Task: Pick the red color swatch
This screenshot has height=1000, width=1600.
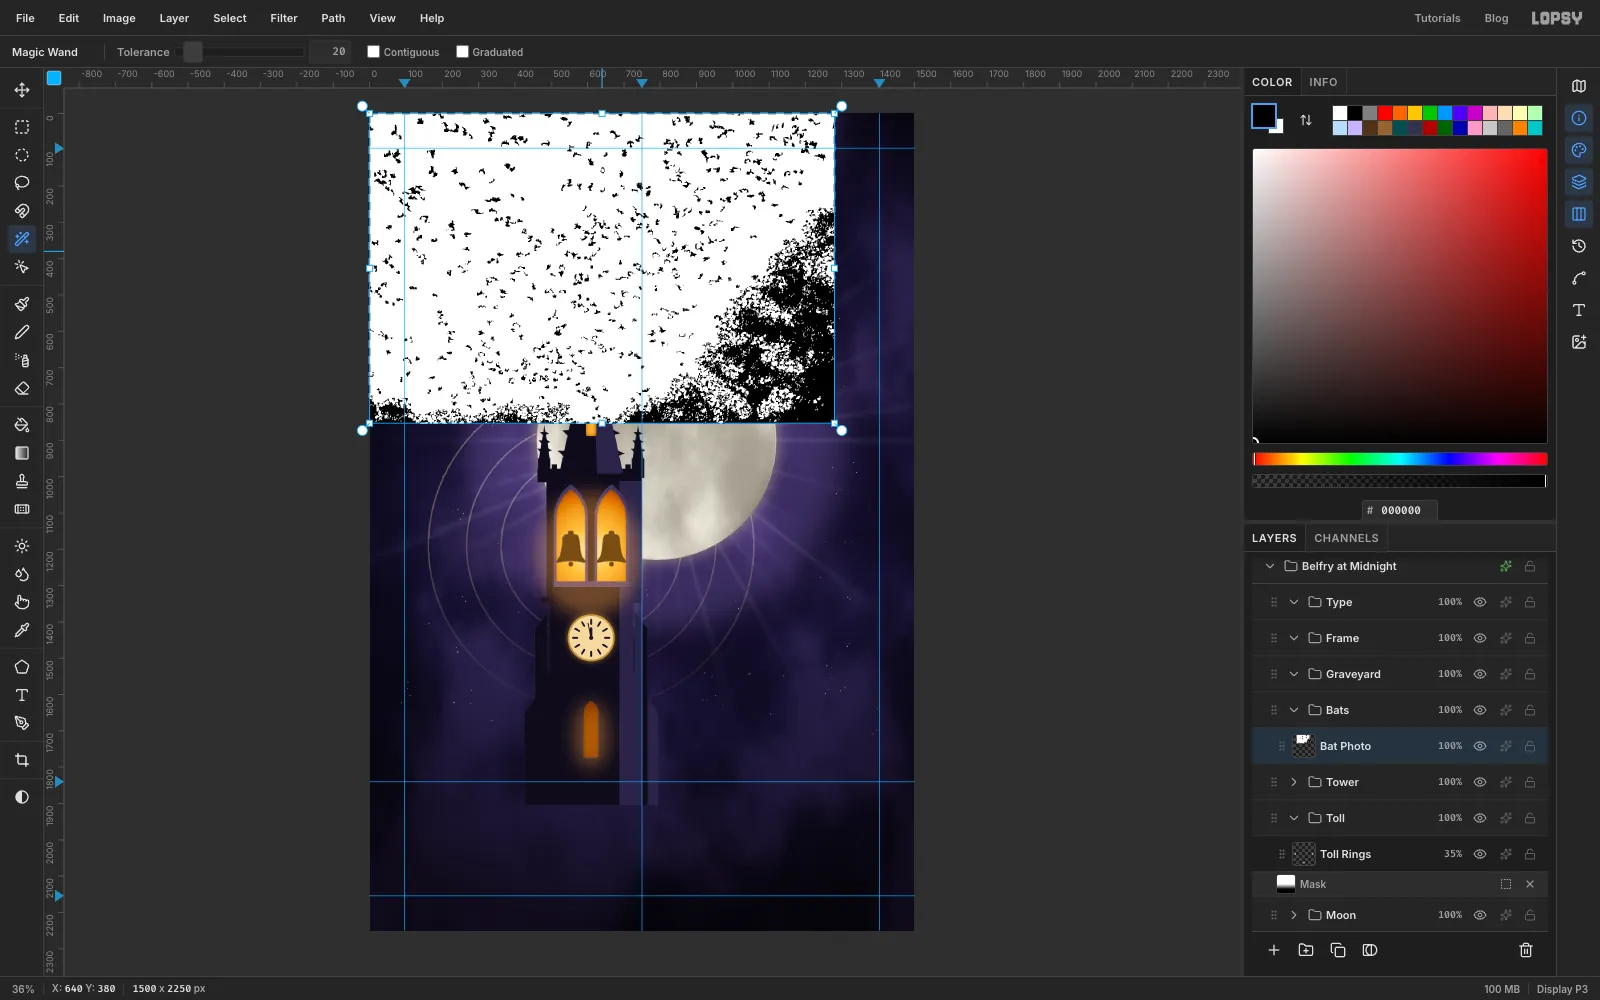Action: coord(1385,113)
